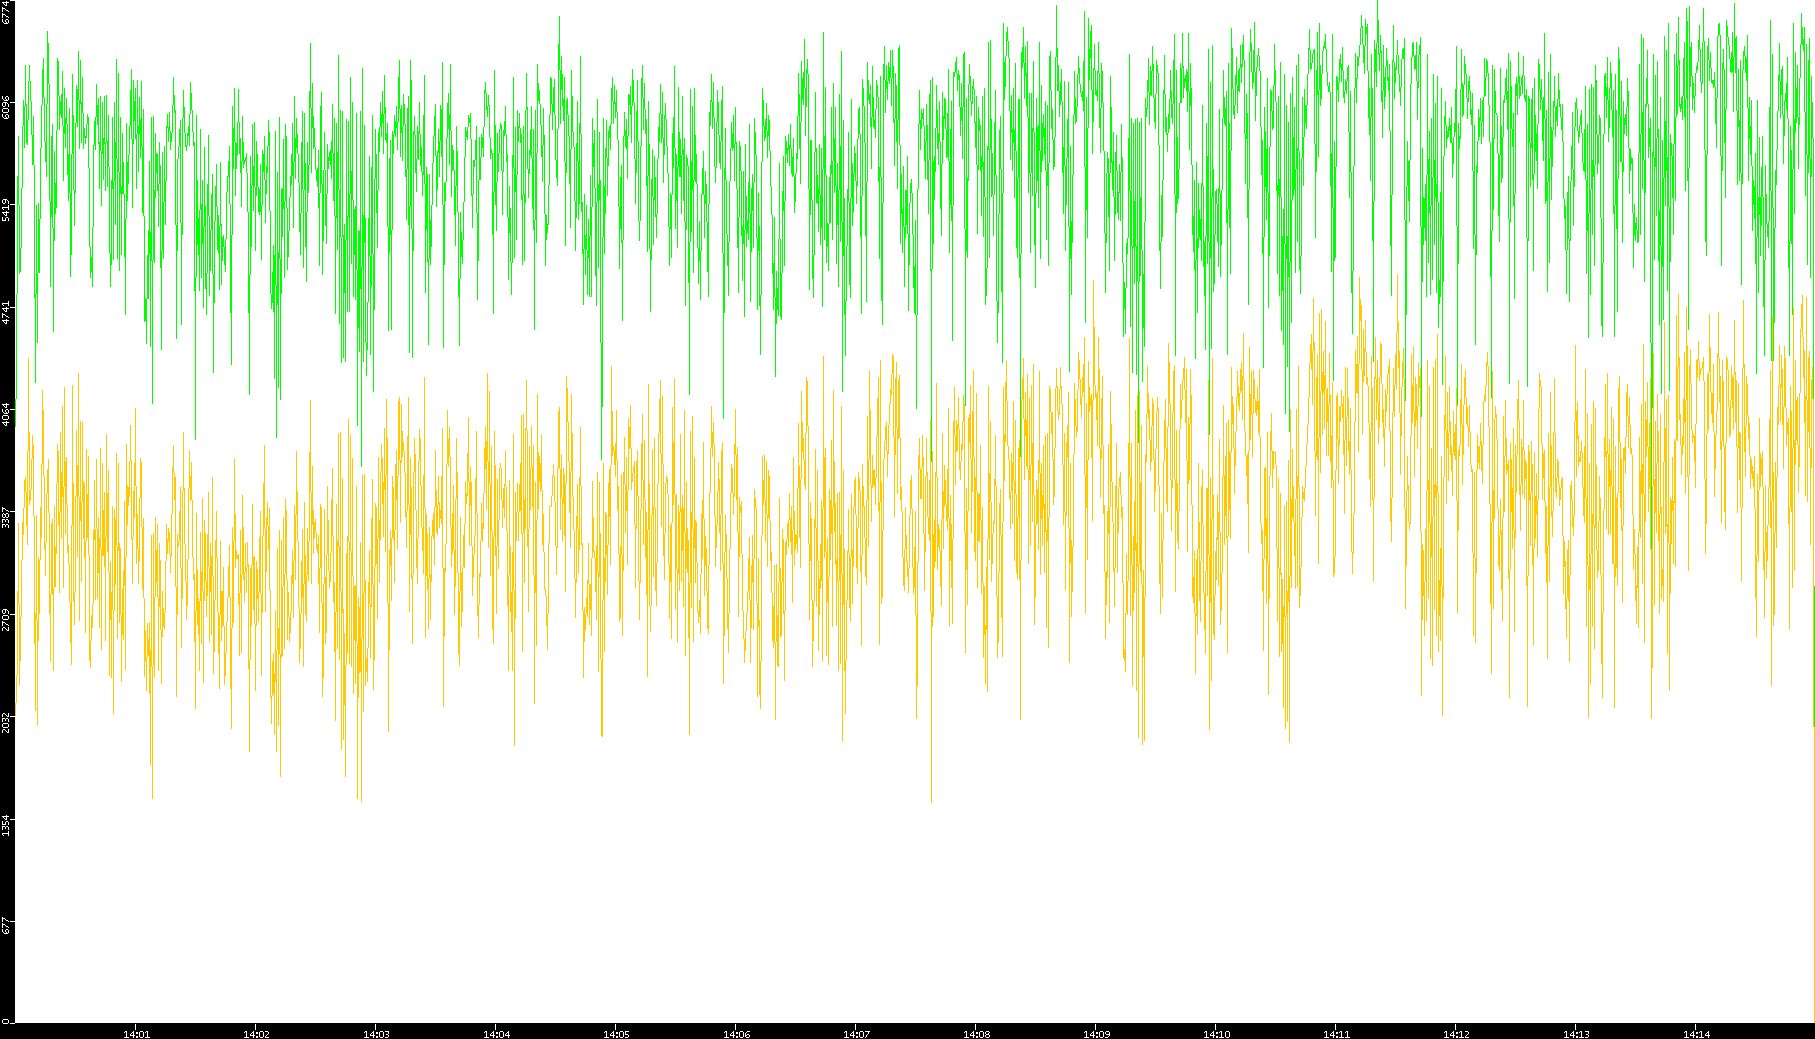This screenshot has height=1039, width=1815.
Task: Pick the 2709 label on the value axis
Action: click(6, 619)
